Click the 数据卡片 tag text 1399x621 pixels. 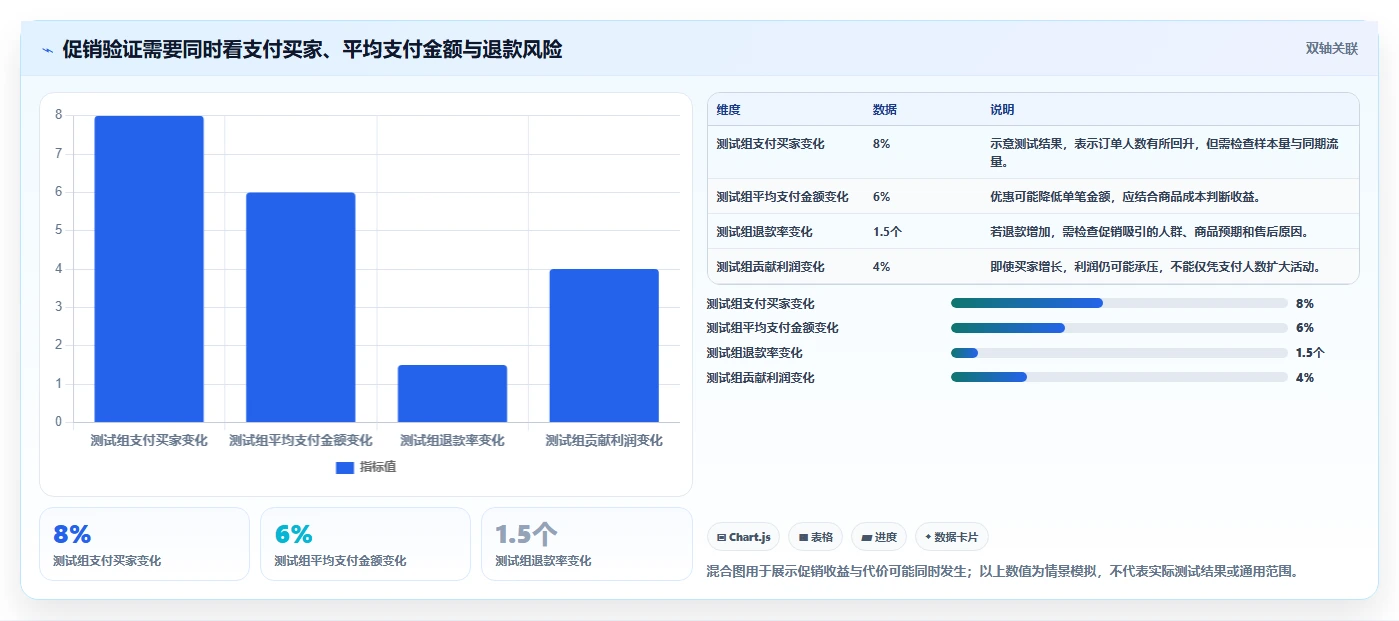[957, 537]
